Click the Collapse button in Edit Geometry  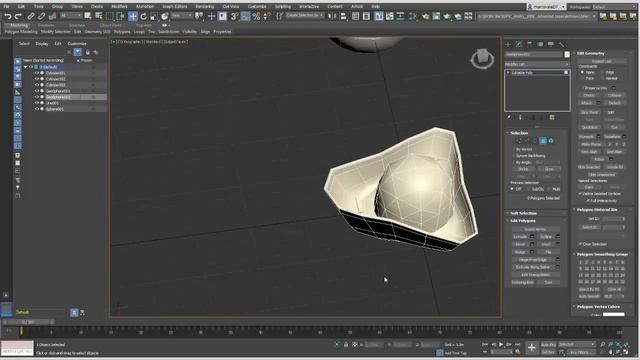pyautogui.click(x=615, y=96)
